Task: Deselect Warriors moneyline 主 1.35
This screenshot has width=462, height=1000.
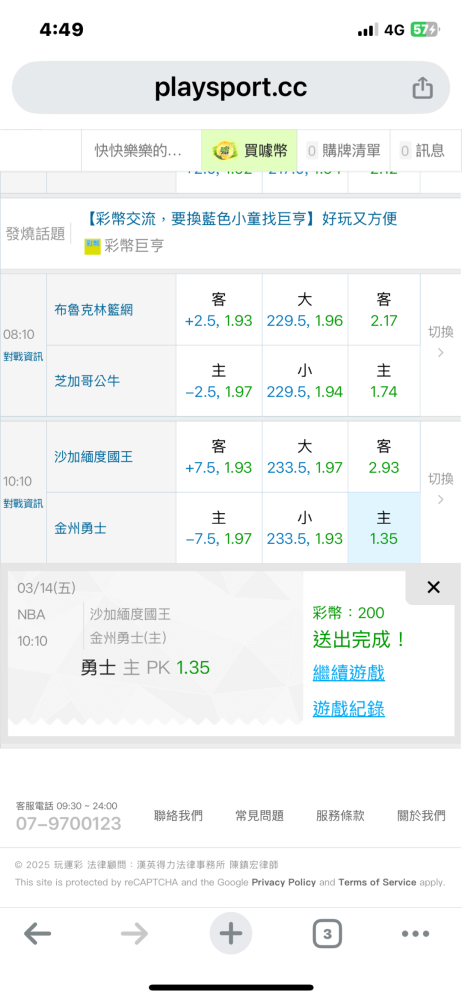Action: point(384,528)
